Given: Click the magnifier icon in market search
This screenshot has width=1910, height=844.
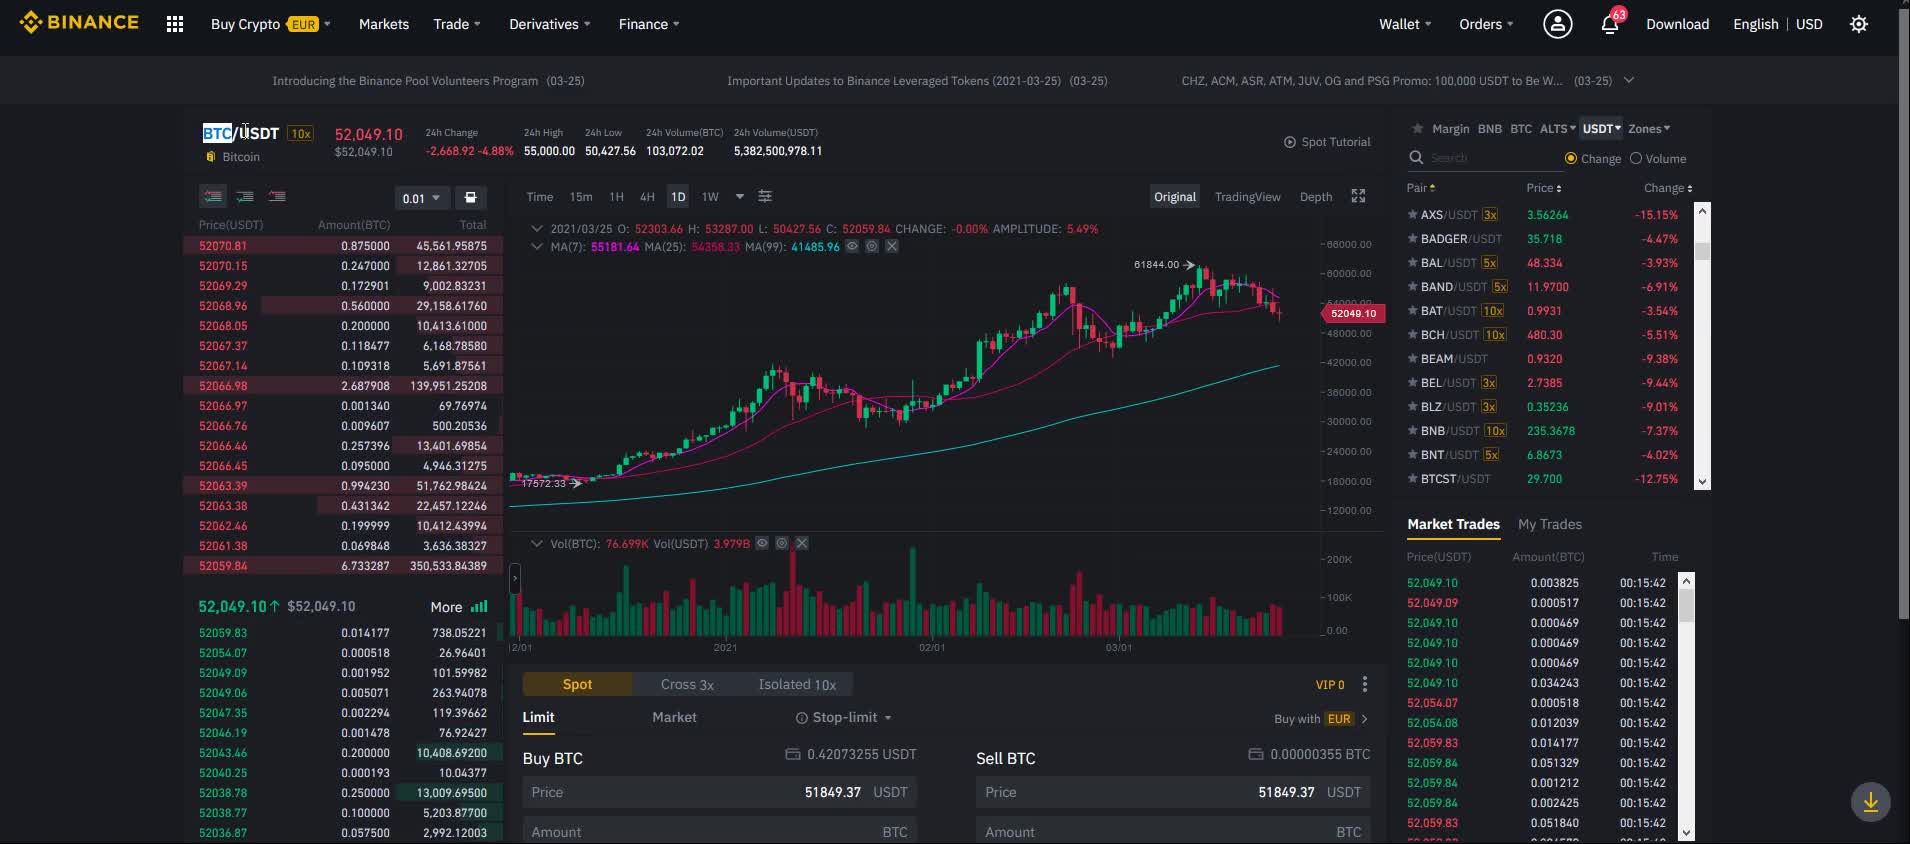Looking at the screenshot, I should (x=1416, y=158).
